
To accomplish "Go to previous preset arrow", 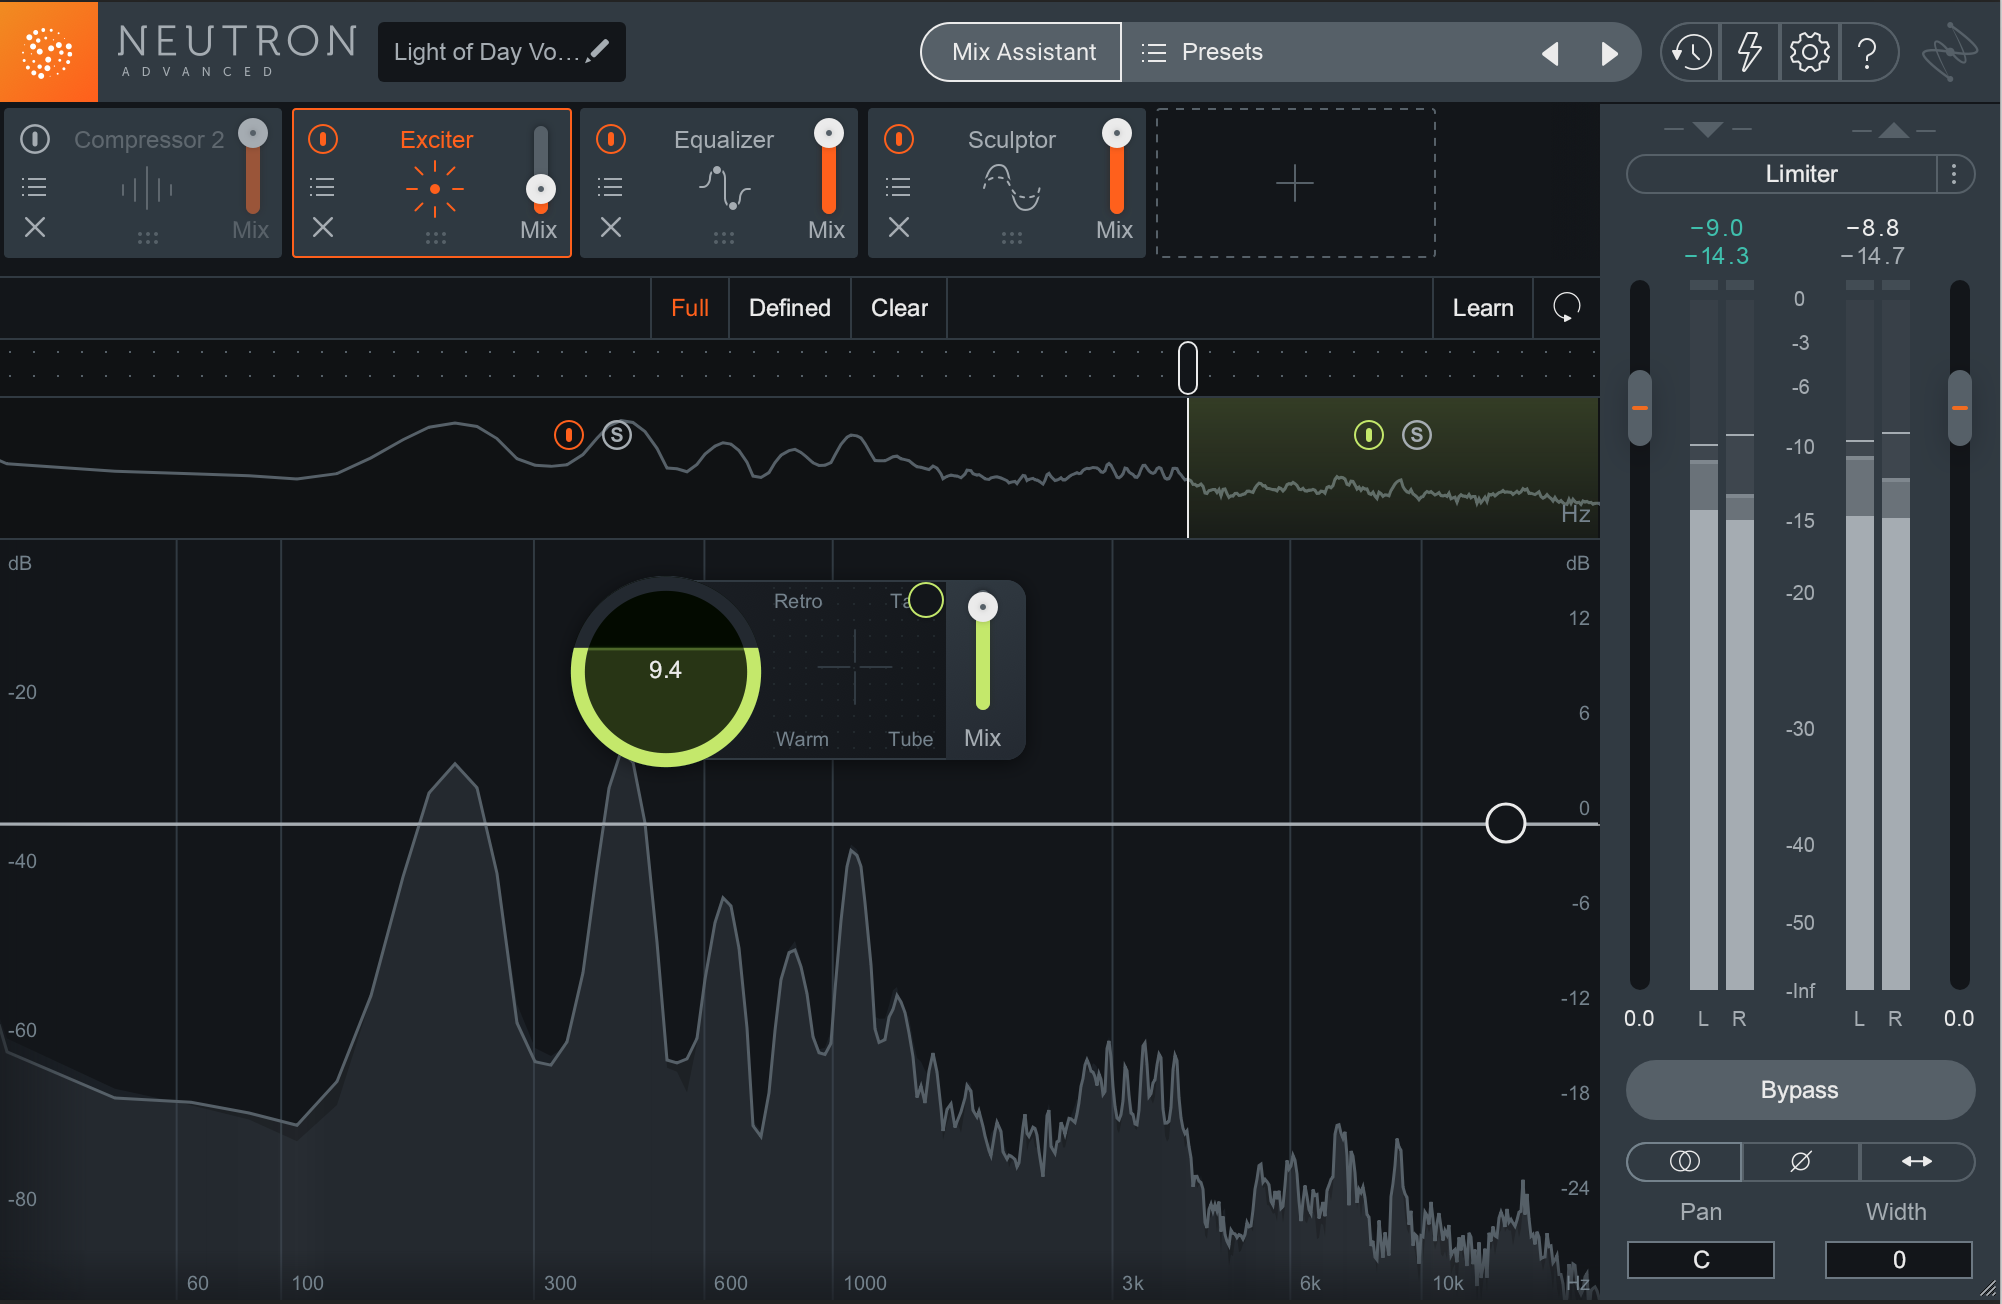I will click(1550, 53).
